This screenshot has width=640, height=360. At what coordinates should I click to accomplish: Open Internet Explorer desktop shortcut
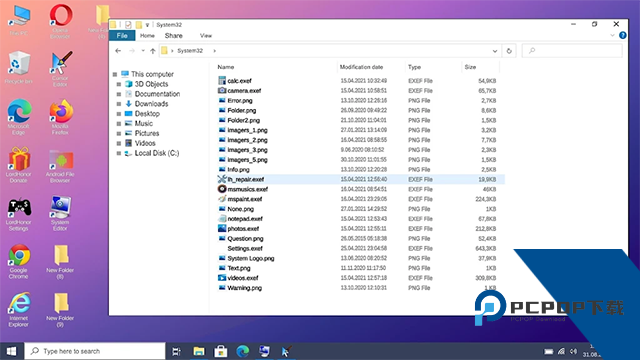tap(19, 309)
